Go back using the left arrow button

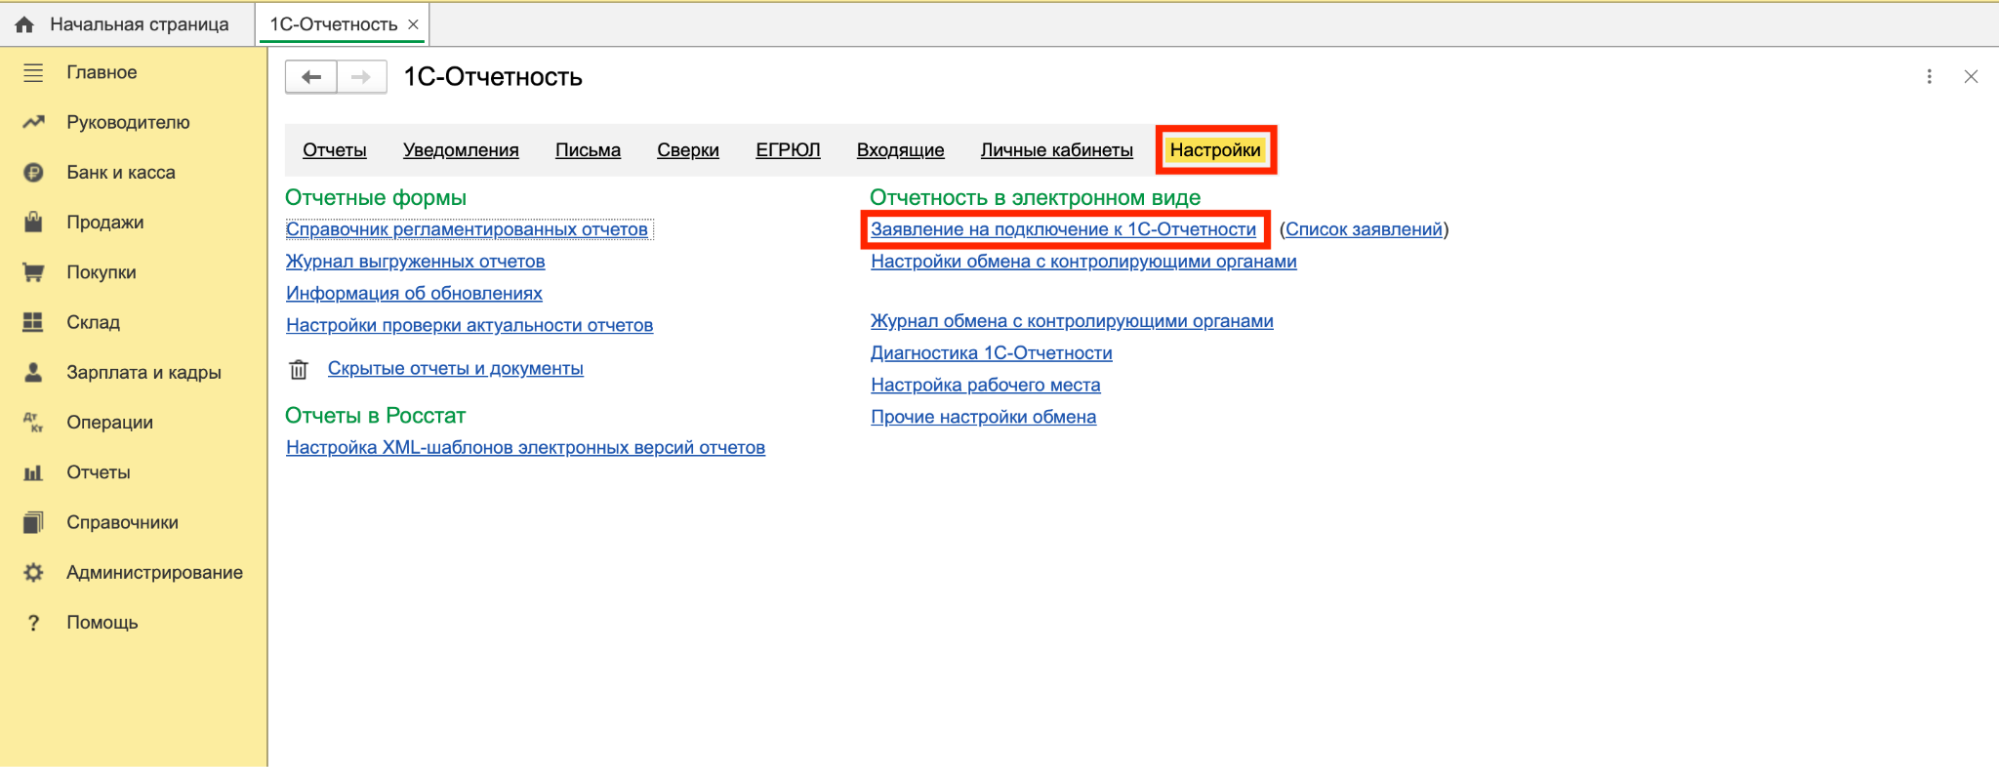pos(311,77)
